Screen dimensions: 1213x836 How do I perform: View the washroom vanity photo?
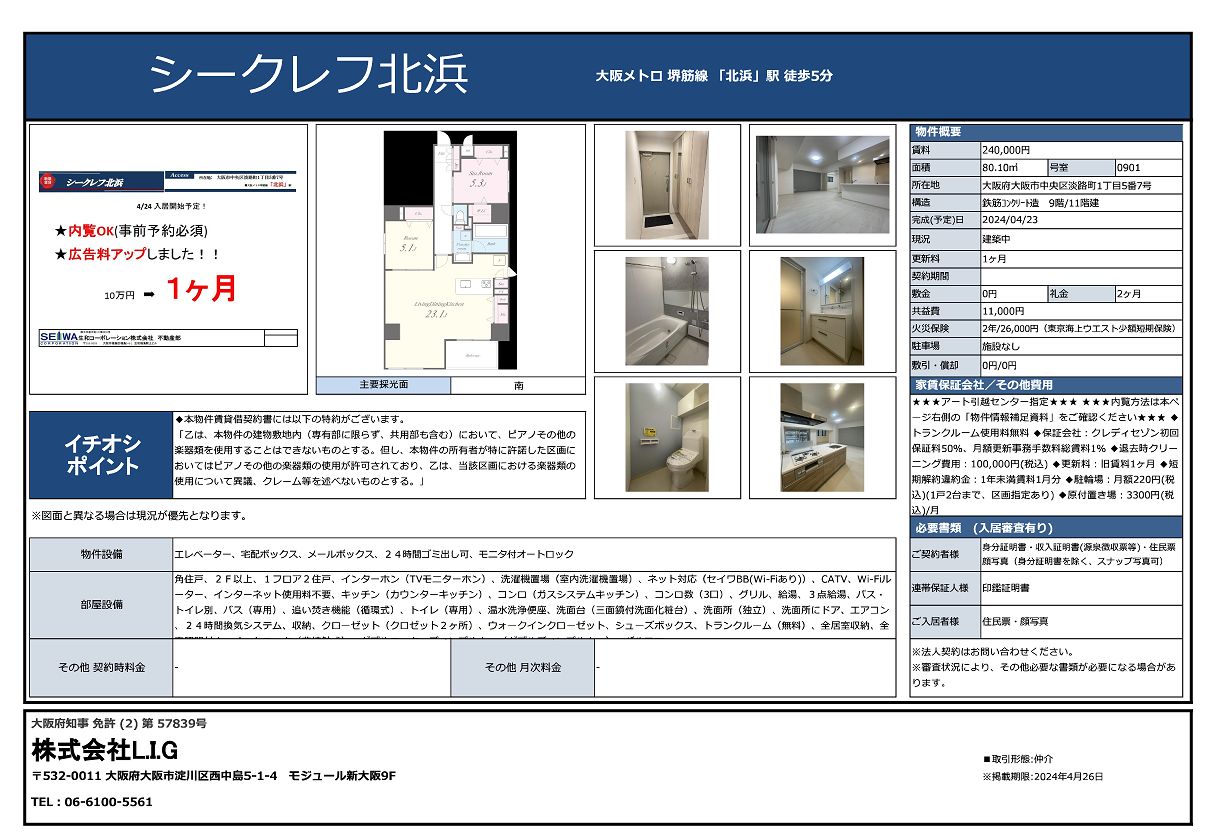pyautogui.click(x=822, y=311)
